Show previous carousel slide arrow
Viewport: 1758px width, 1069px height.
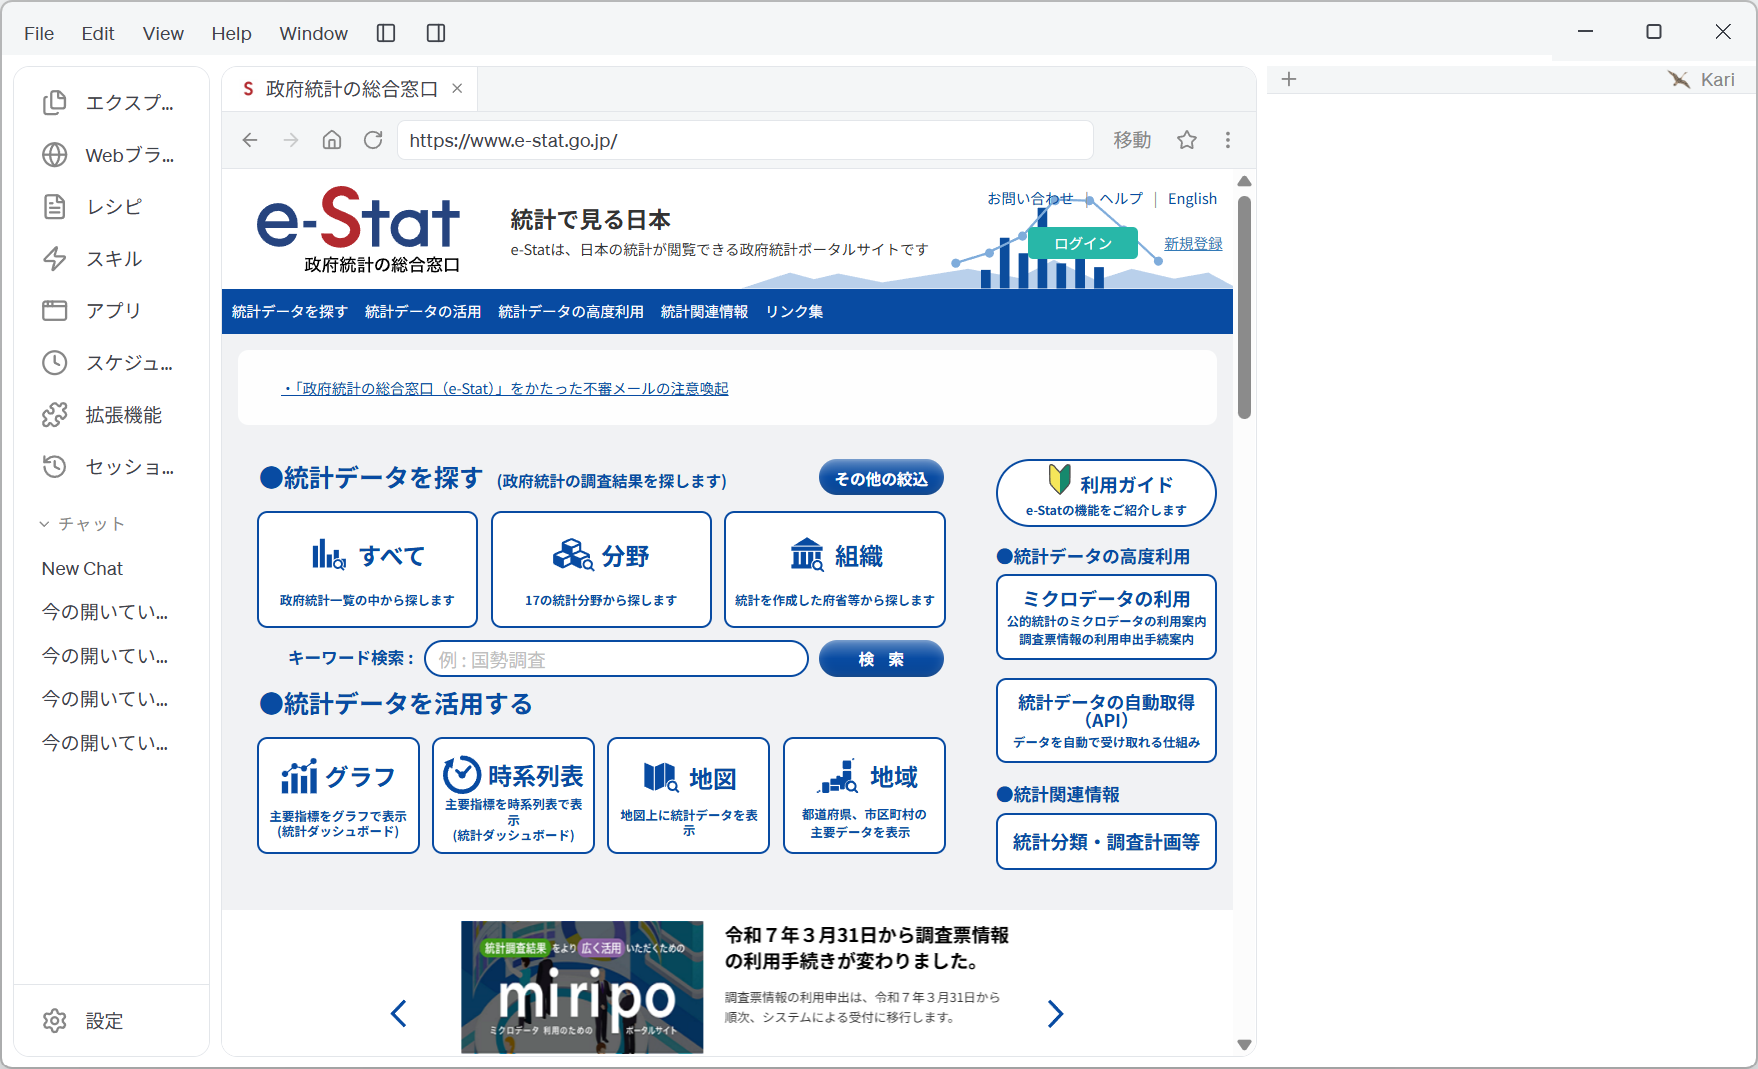point(399,1014)
